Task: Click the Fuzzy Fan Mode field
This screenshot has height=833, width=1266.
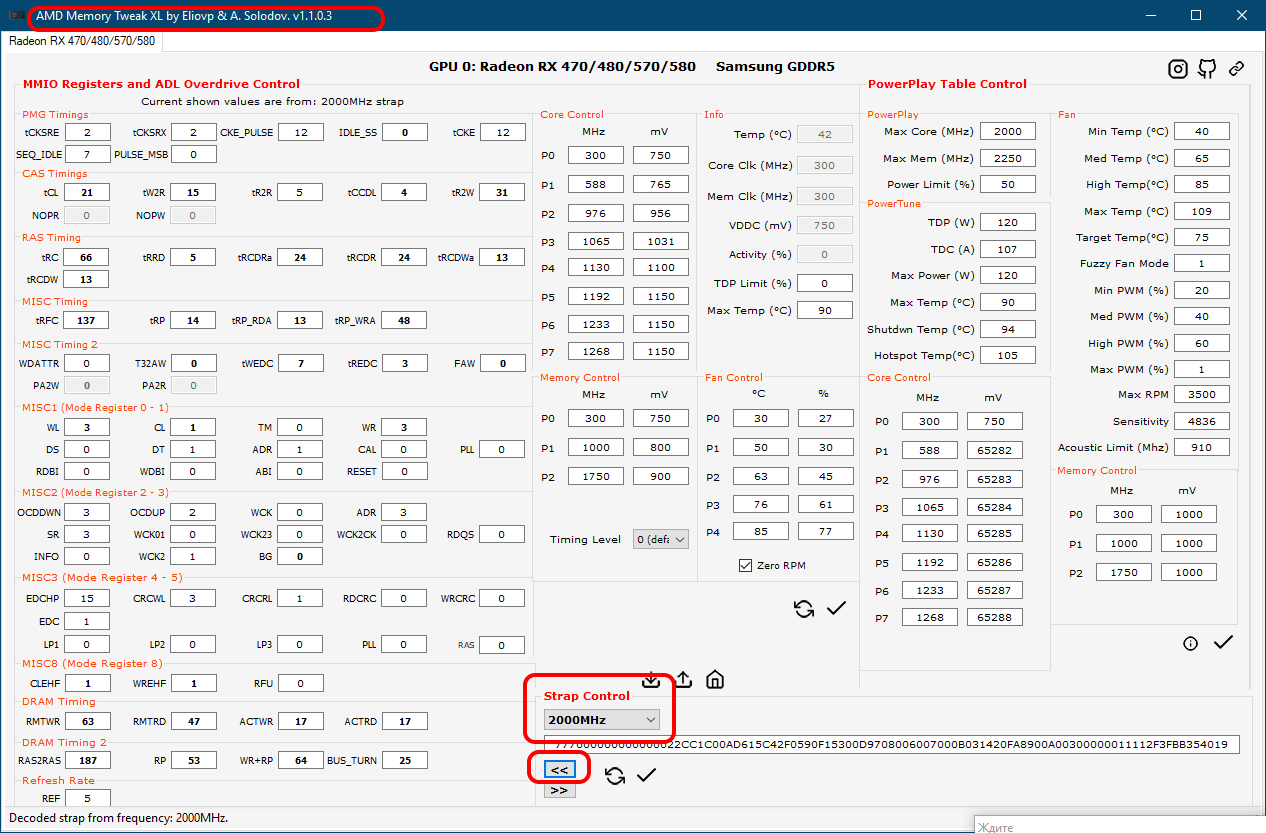Action: point(1202,263)
